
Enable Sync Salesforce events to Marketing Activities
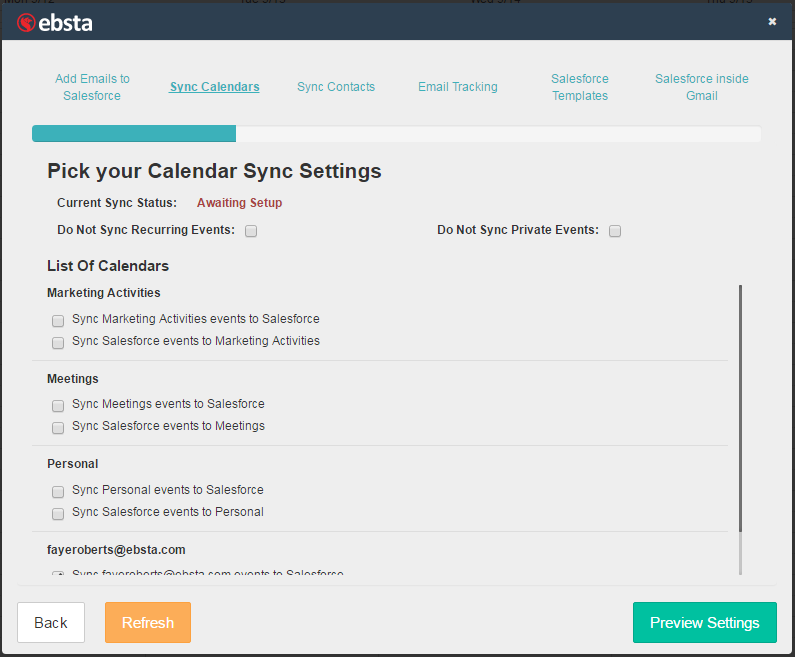pyautogui.click(x=58, y=343)
